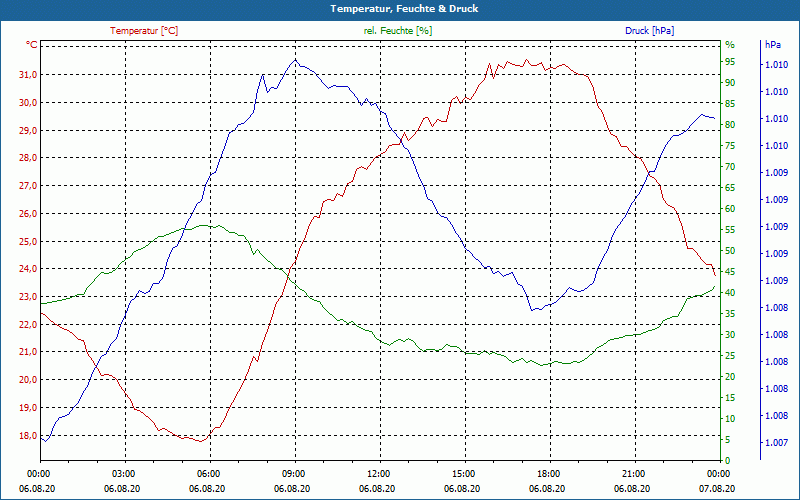Click the 03:00 time axis label

click(123, 473)
